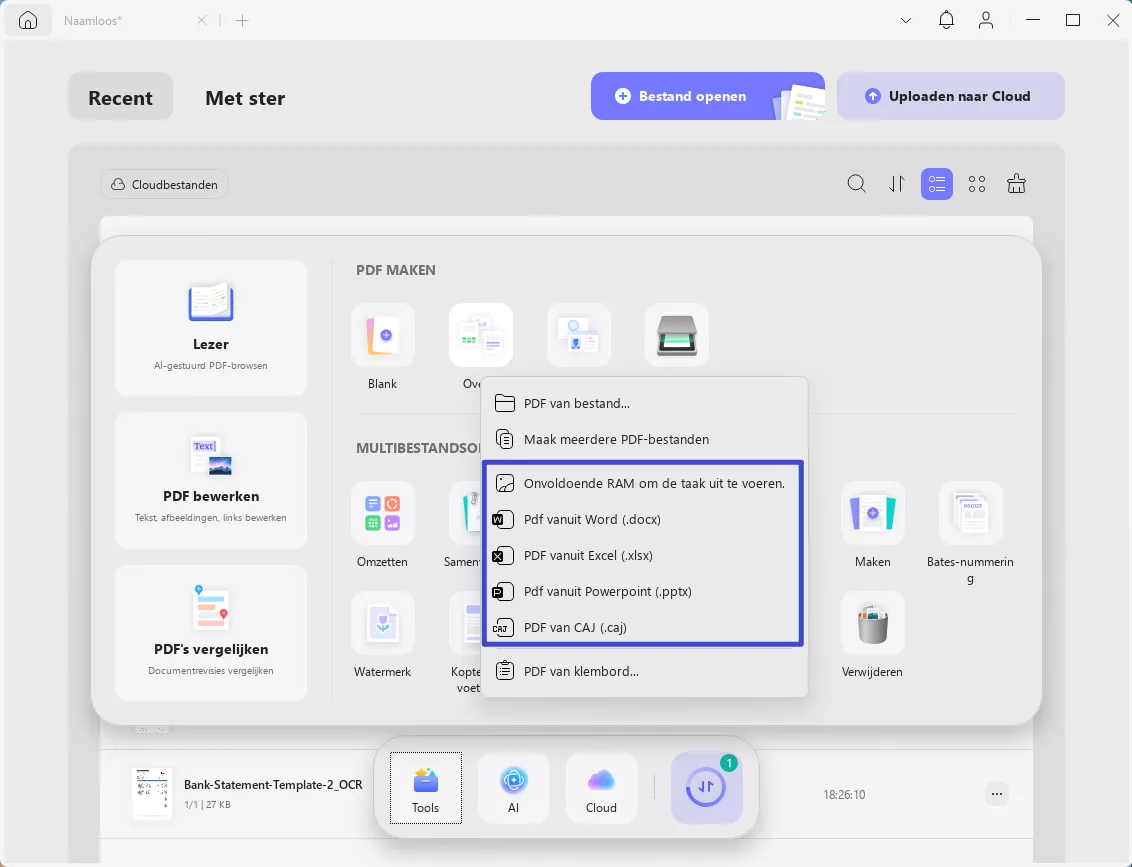This screenshot has width=1132, height=867.
Task: Open the Omzetten tool
Action: click(383, 513)
